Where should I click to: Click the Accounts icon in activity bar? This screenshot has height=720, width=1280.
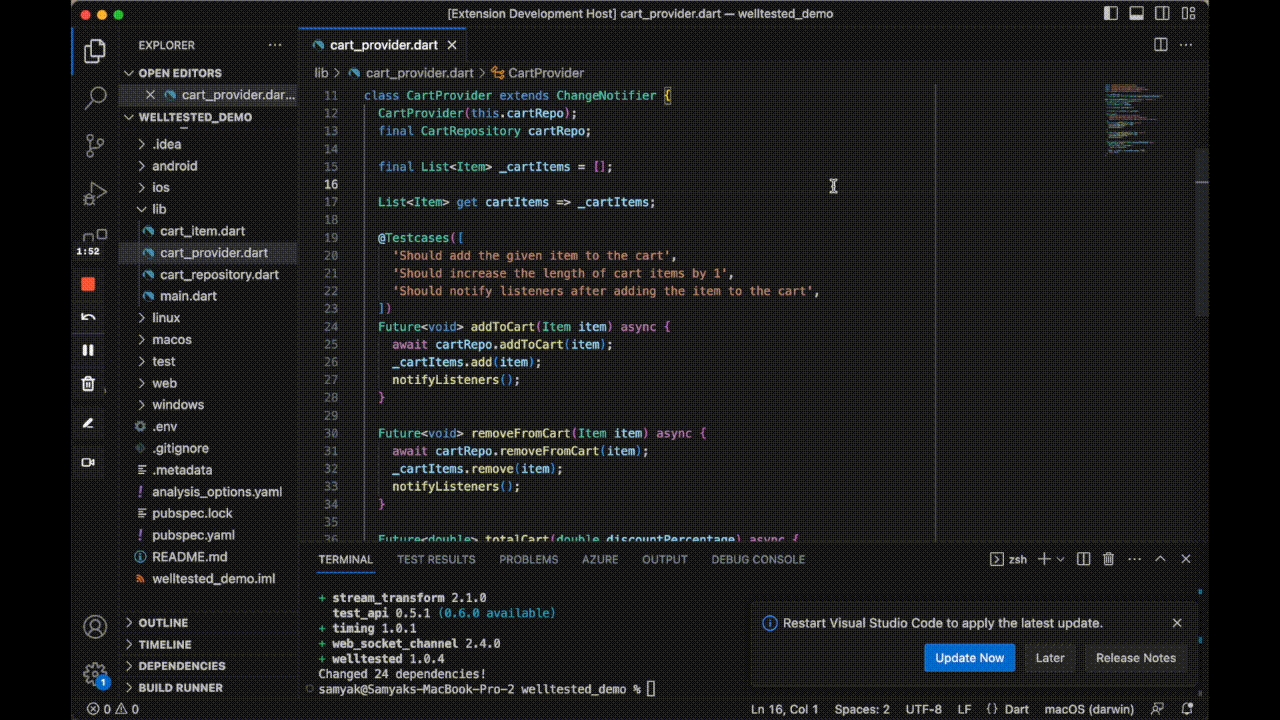pyautogui.click(x=95, y=627)
